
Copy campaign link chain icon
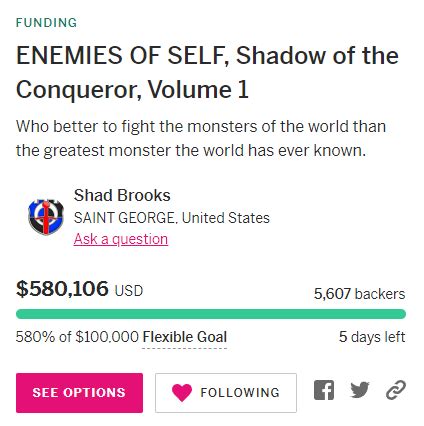point(396,390)
